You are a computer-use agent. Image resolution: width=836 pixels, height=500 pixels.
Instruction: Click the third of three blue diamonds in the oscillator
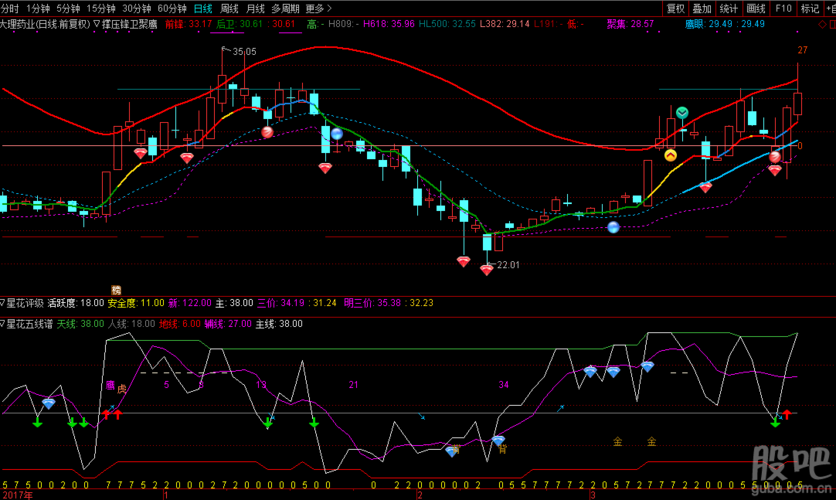647,366
